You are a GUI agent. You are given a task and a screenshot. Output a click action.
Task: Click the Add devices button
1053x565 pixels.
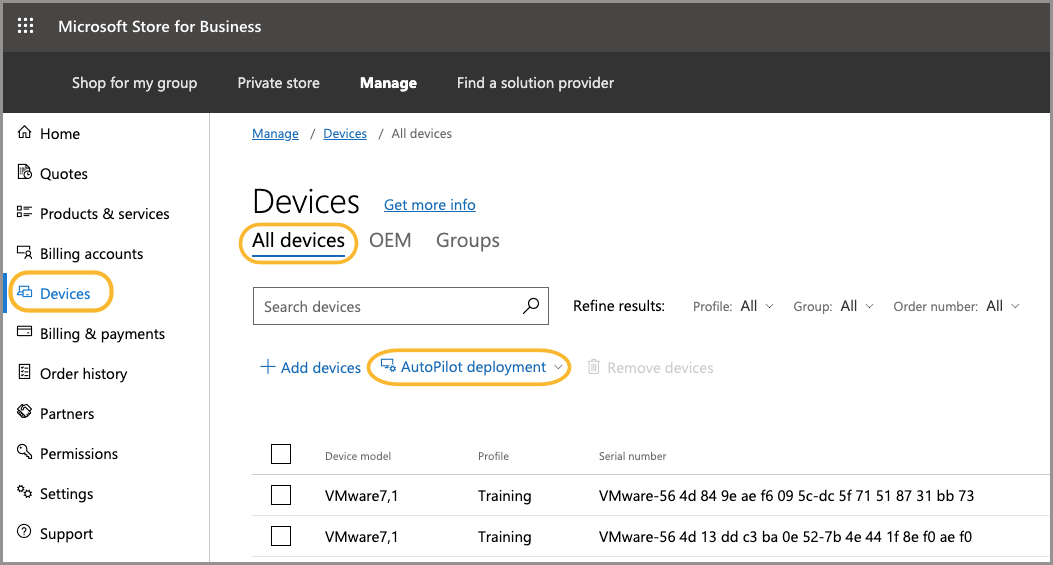click(x=310, y=367)
